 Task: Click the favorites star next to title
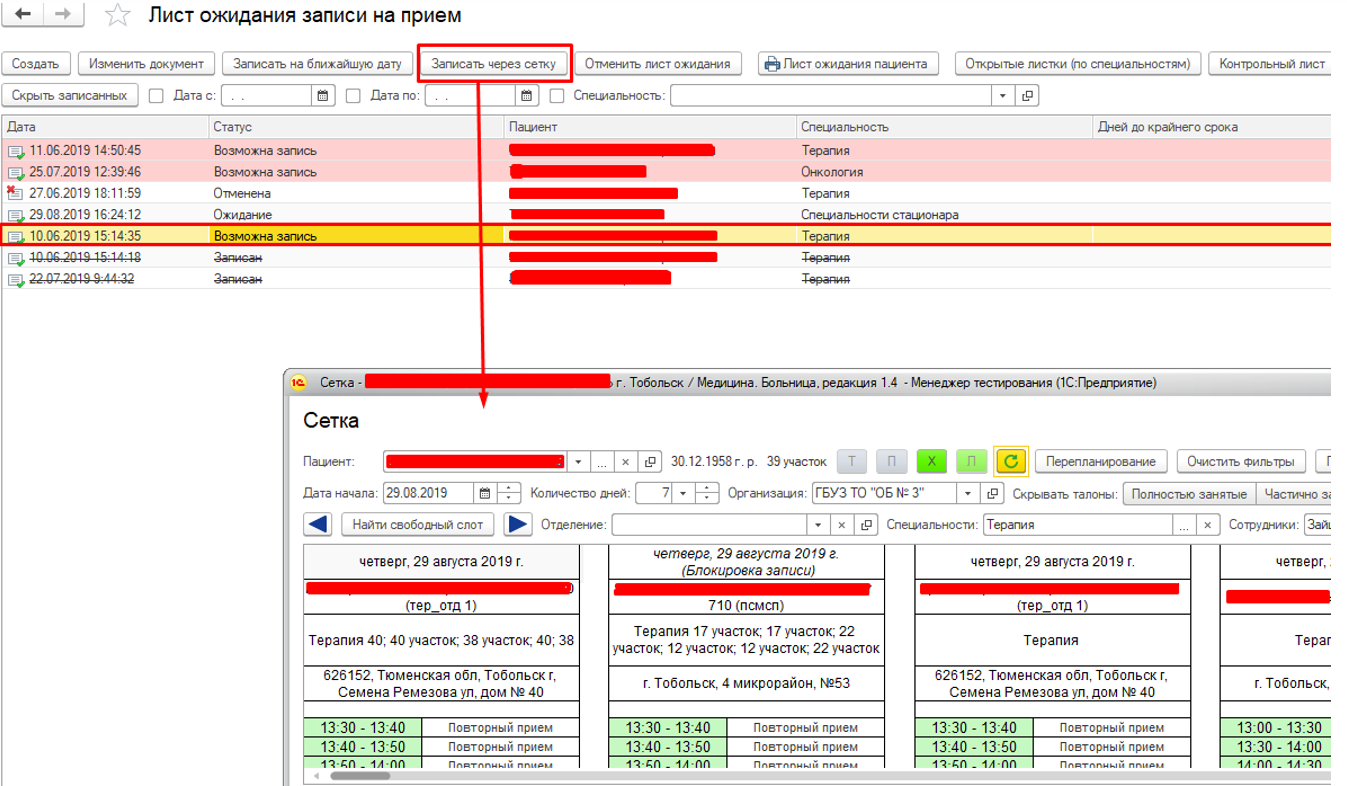click(117, 16)
